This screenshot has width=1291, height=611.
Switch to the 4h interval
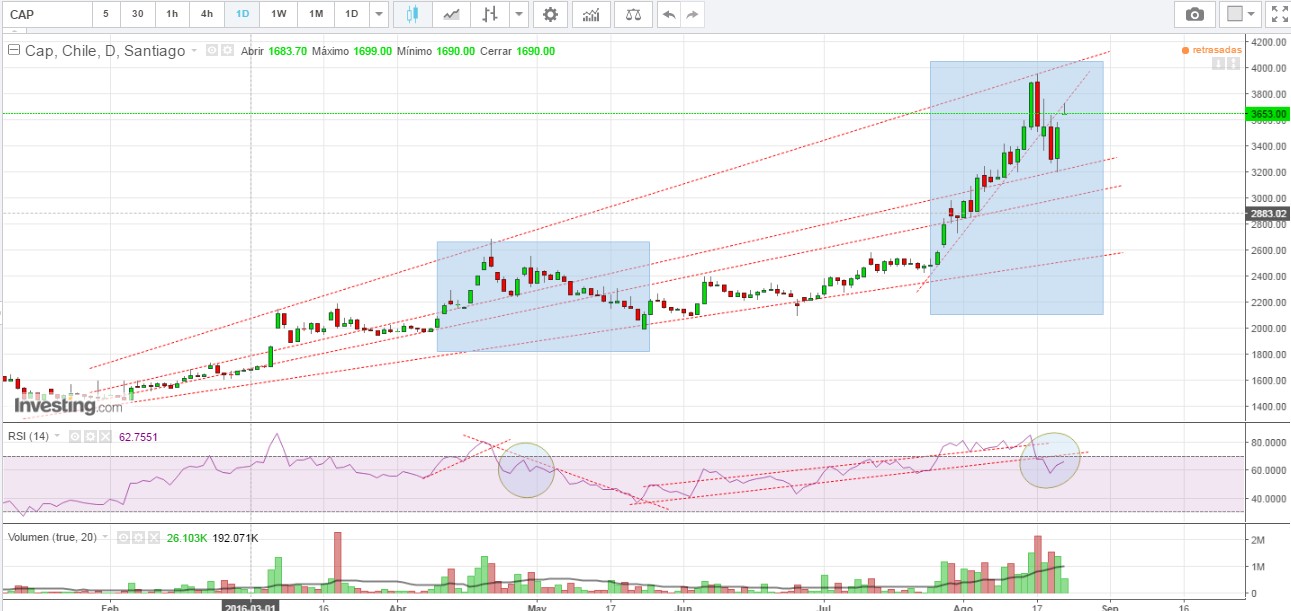(207, 14)
